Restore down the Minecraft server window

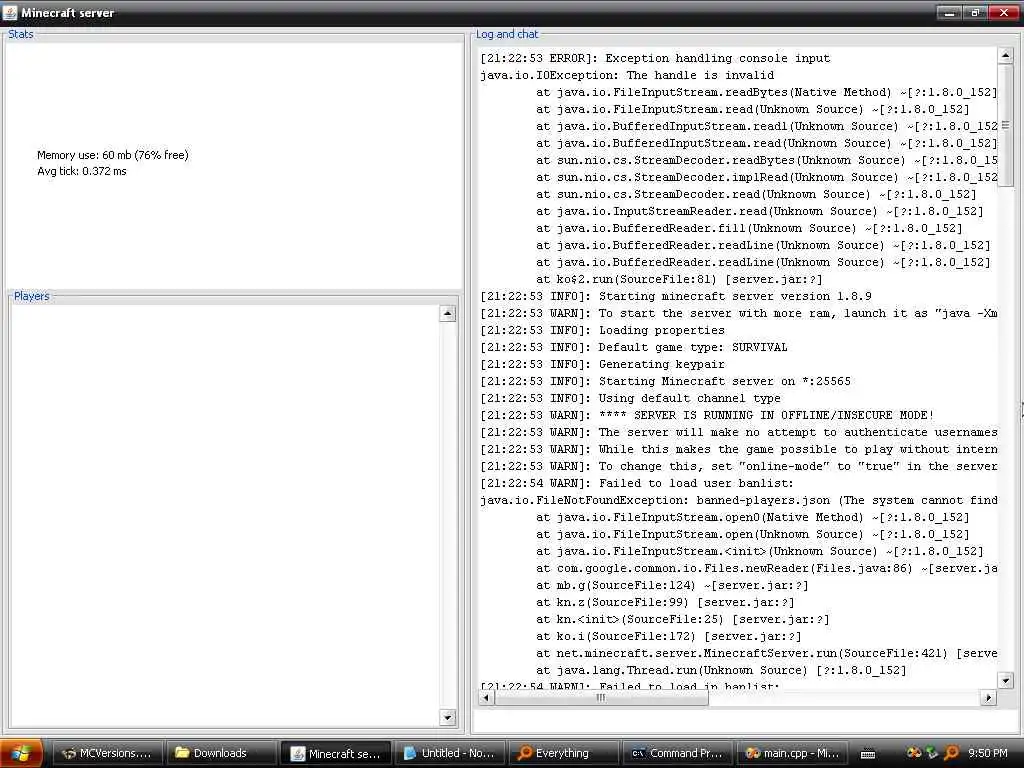click(x=975, y=12)
